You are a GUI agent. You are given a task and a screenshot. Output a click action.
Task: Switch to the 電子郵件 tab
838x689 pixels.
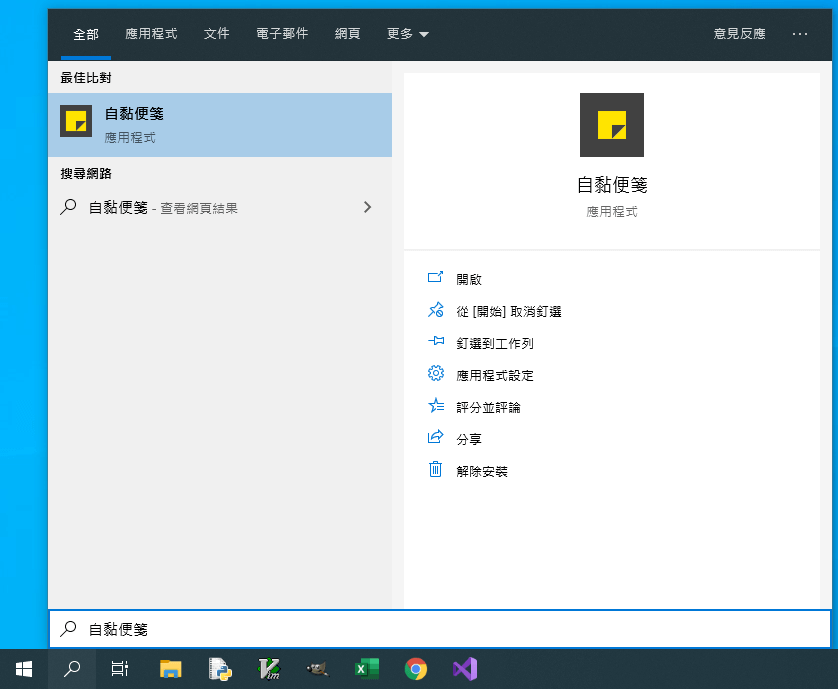point(282,34)
